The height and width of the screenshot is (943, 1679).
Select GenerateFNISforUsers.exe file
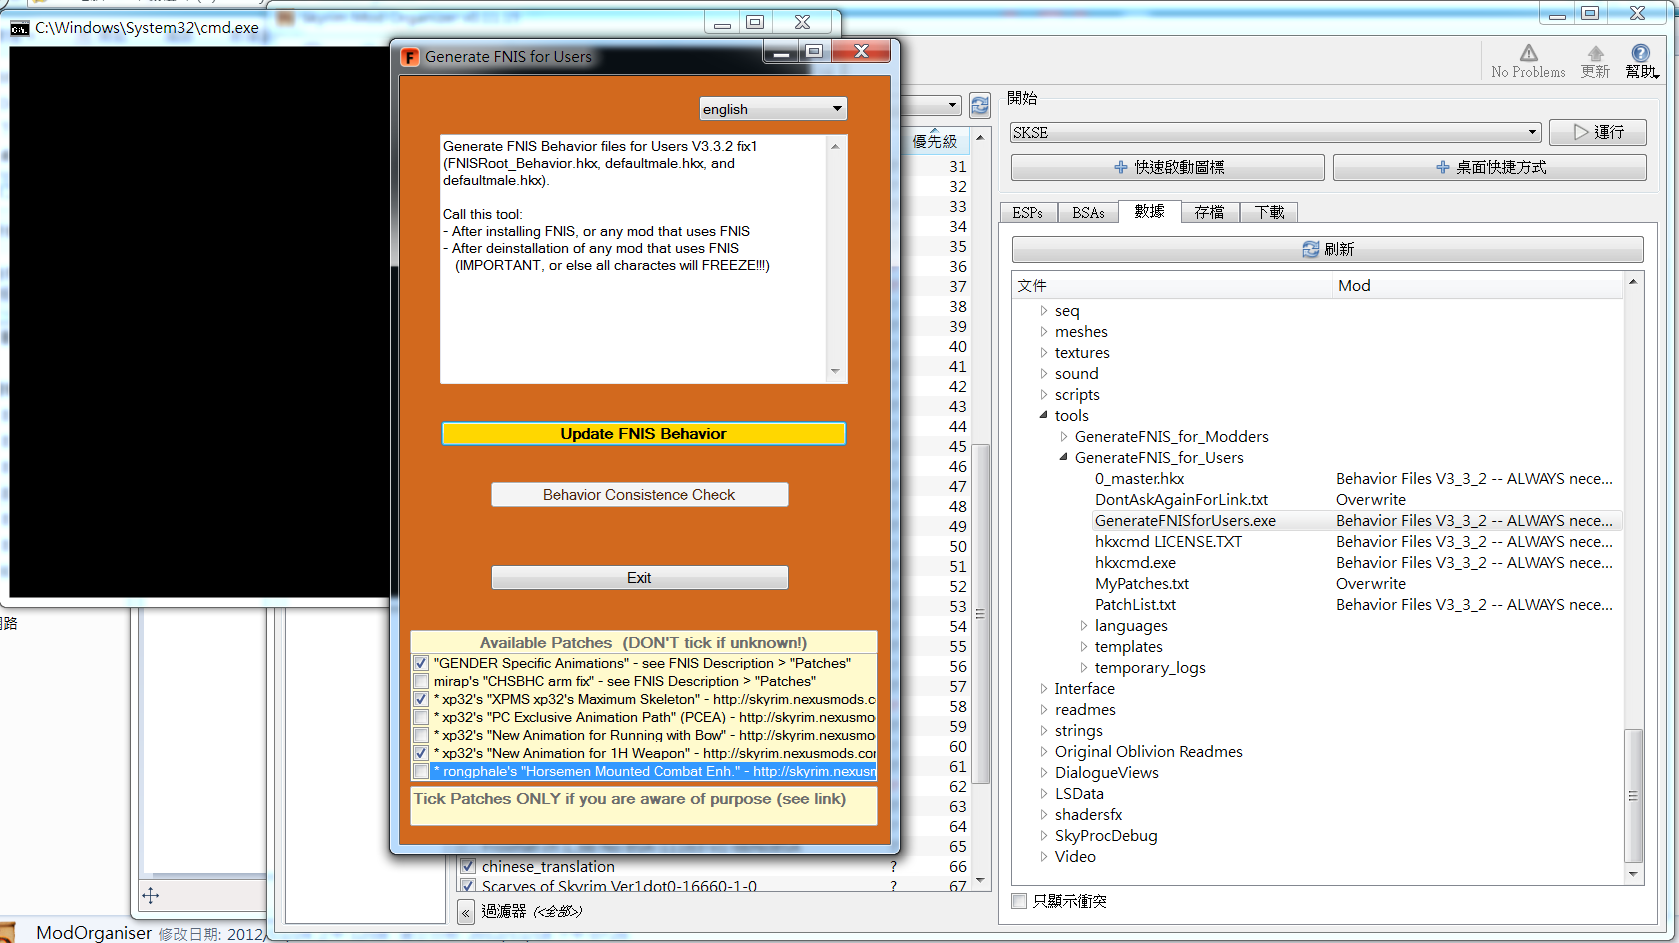pyautogui.click(x=1185, y=521)
